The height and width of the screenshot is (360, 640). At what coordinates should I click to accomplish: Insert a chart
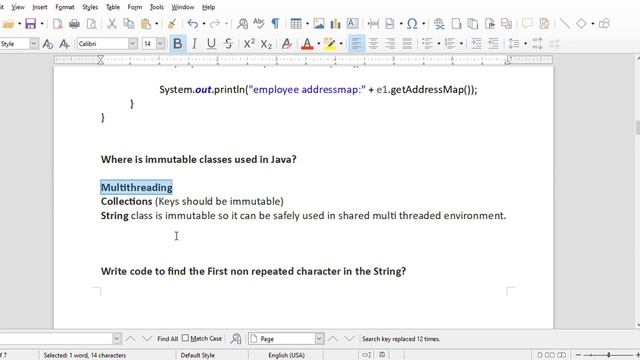click(x=336, y=24)
